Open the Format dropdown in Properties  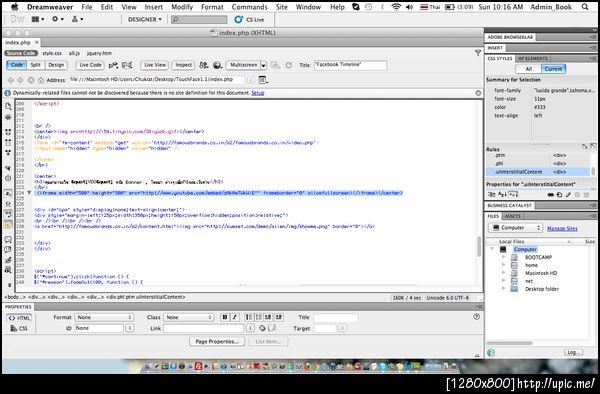tap(104, 317)
